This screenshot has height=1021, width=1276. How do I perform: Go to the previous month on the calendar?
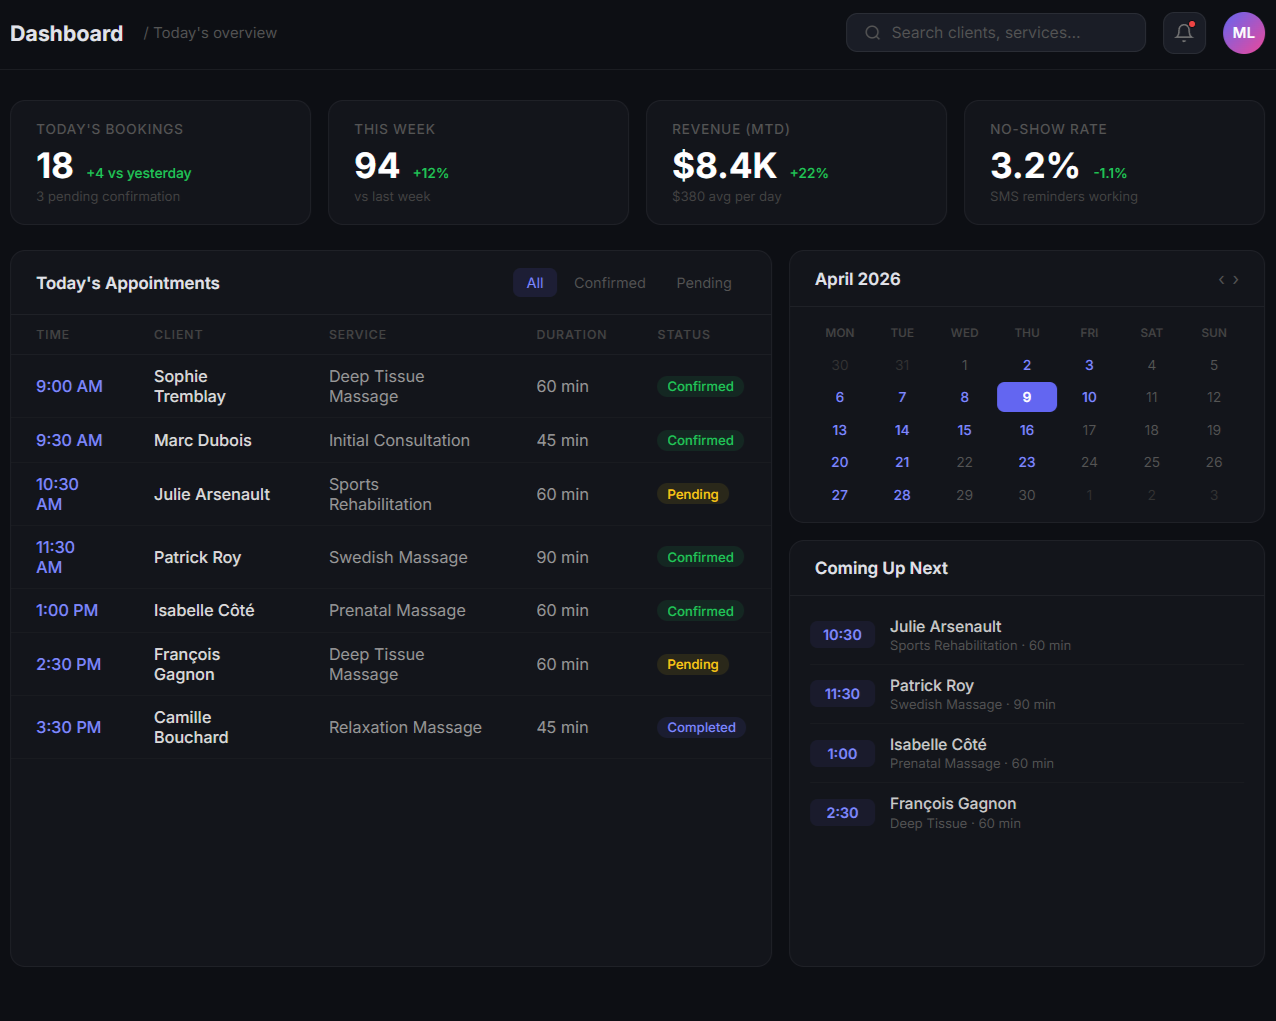point(1220,280)
